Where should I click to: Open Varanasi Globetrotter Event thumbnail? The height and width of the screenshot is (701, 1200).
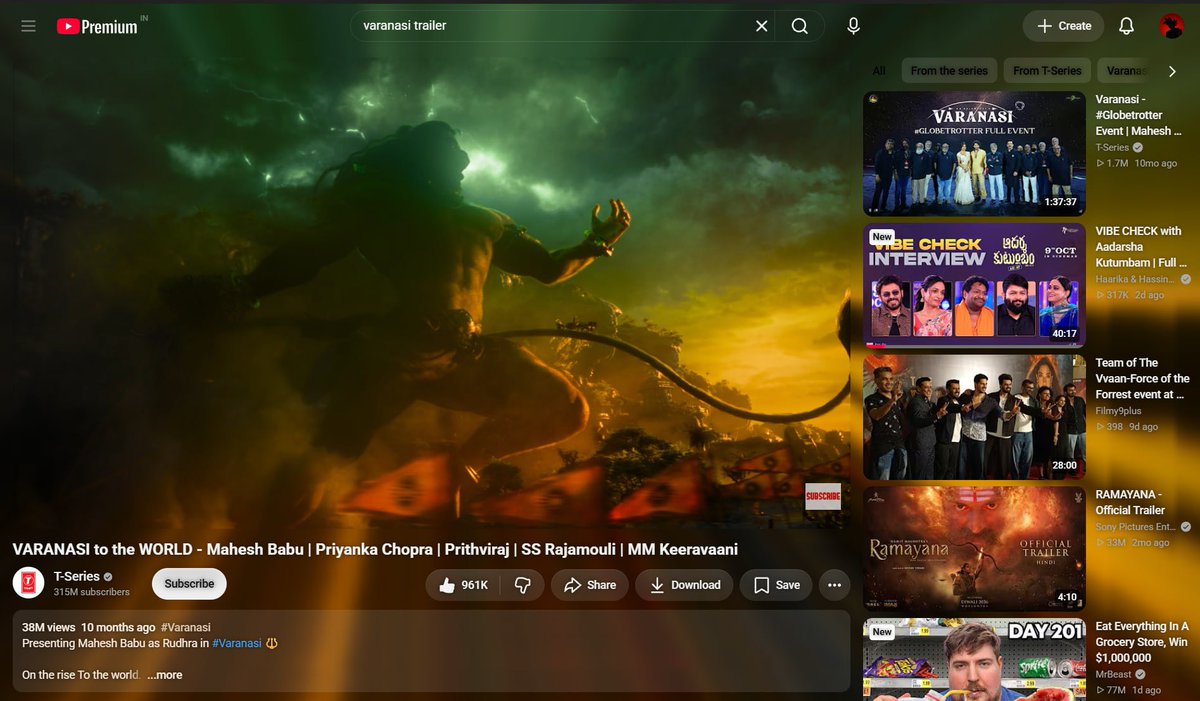point(974,154)
